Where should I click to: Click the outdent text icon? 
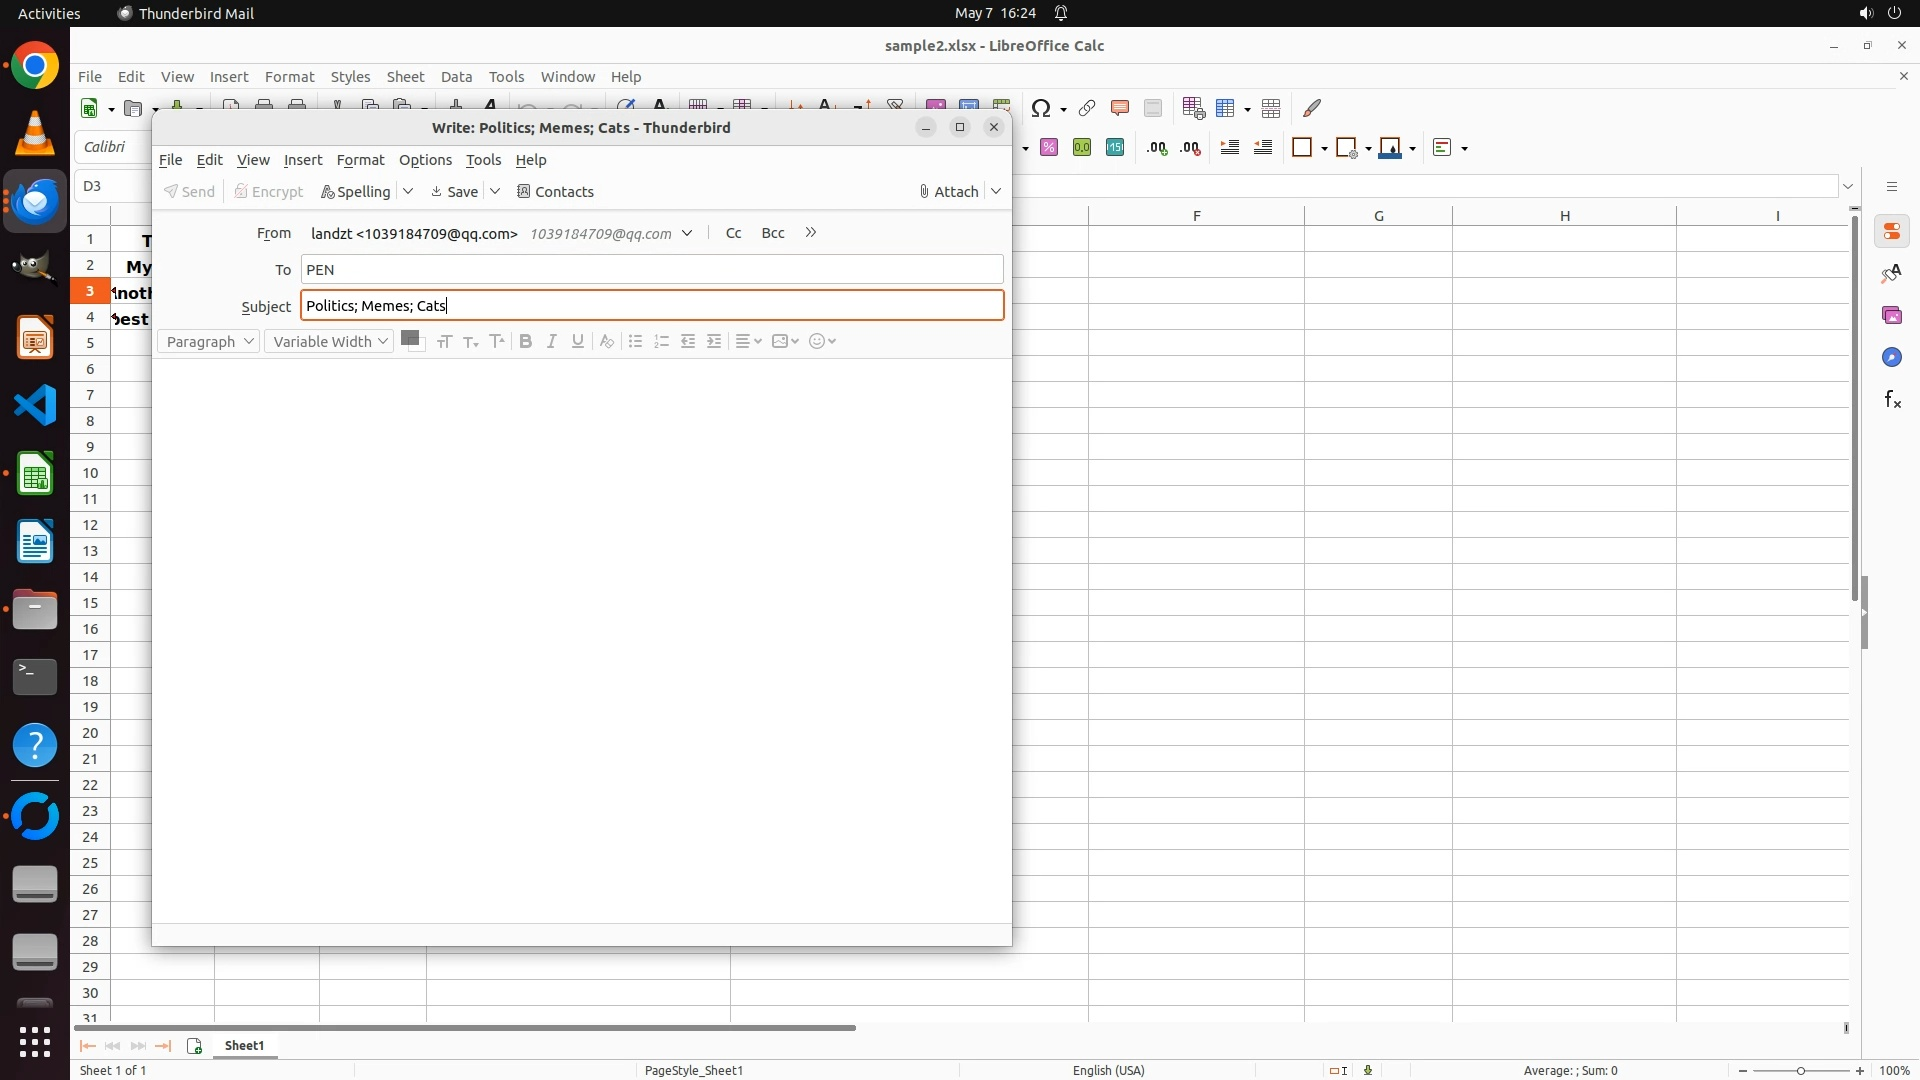point(688,342)
